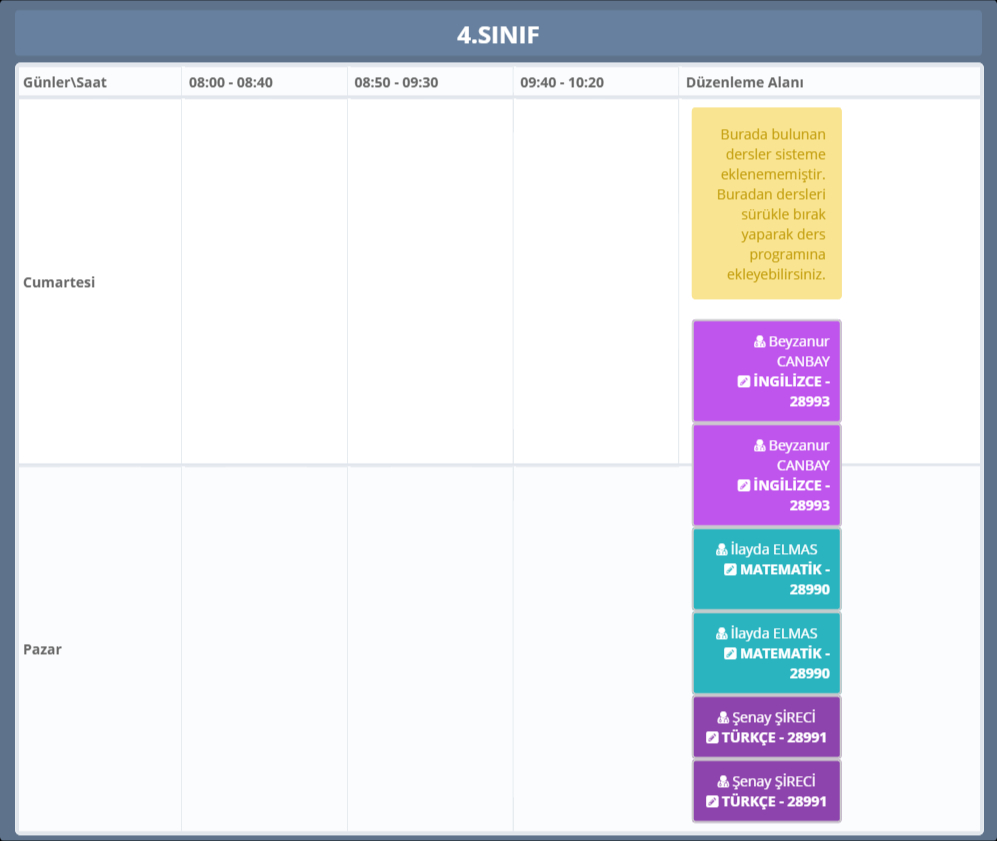Select the 09:40 - 10:20 column header

tap(561, 82)
